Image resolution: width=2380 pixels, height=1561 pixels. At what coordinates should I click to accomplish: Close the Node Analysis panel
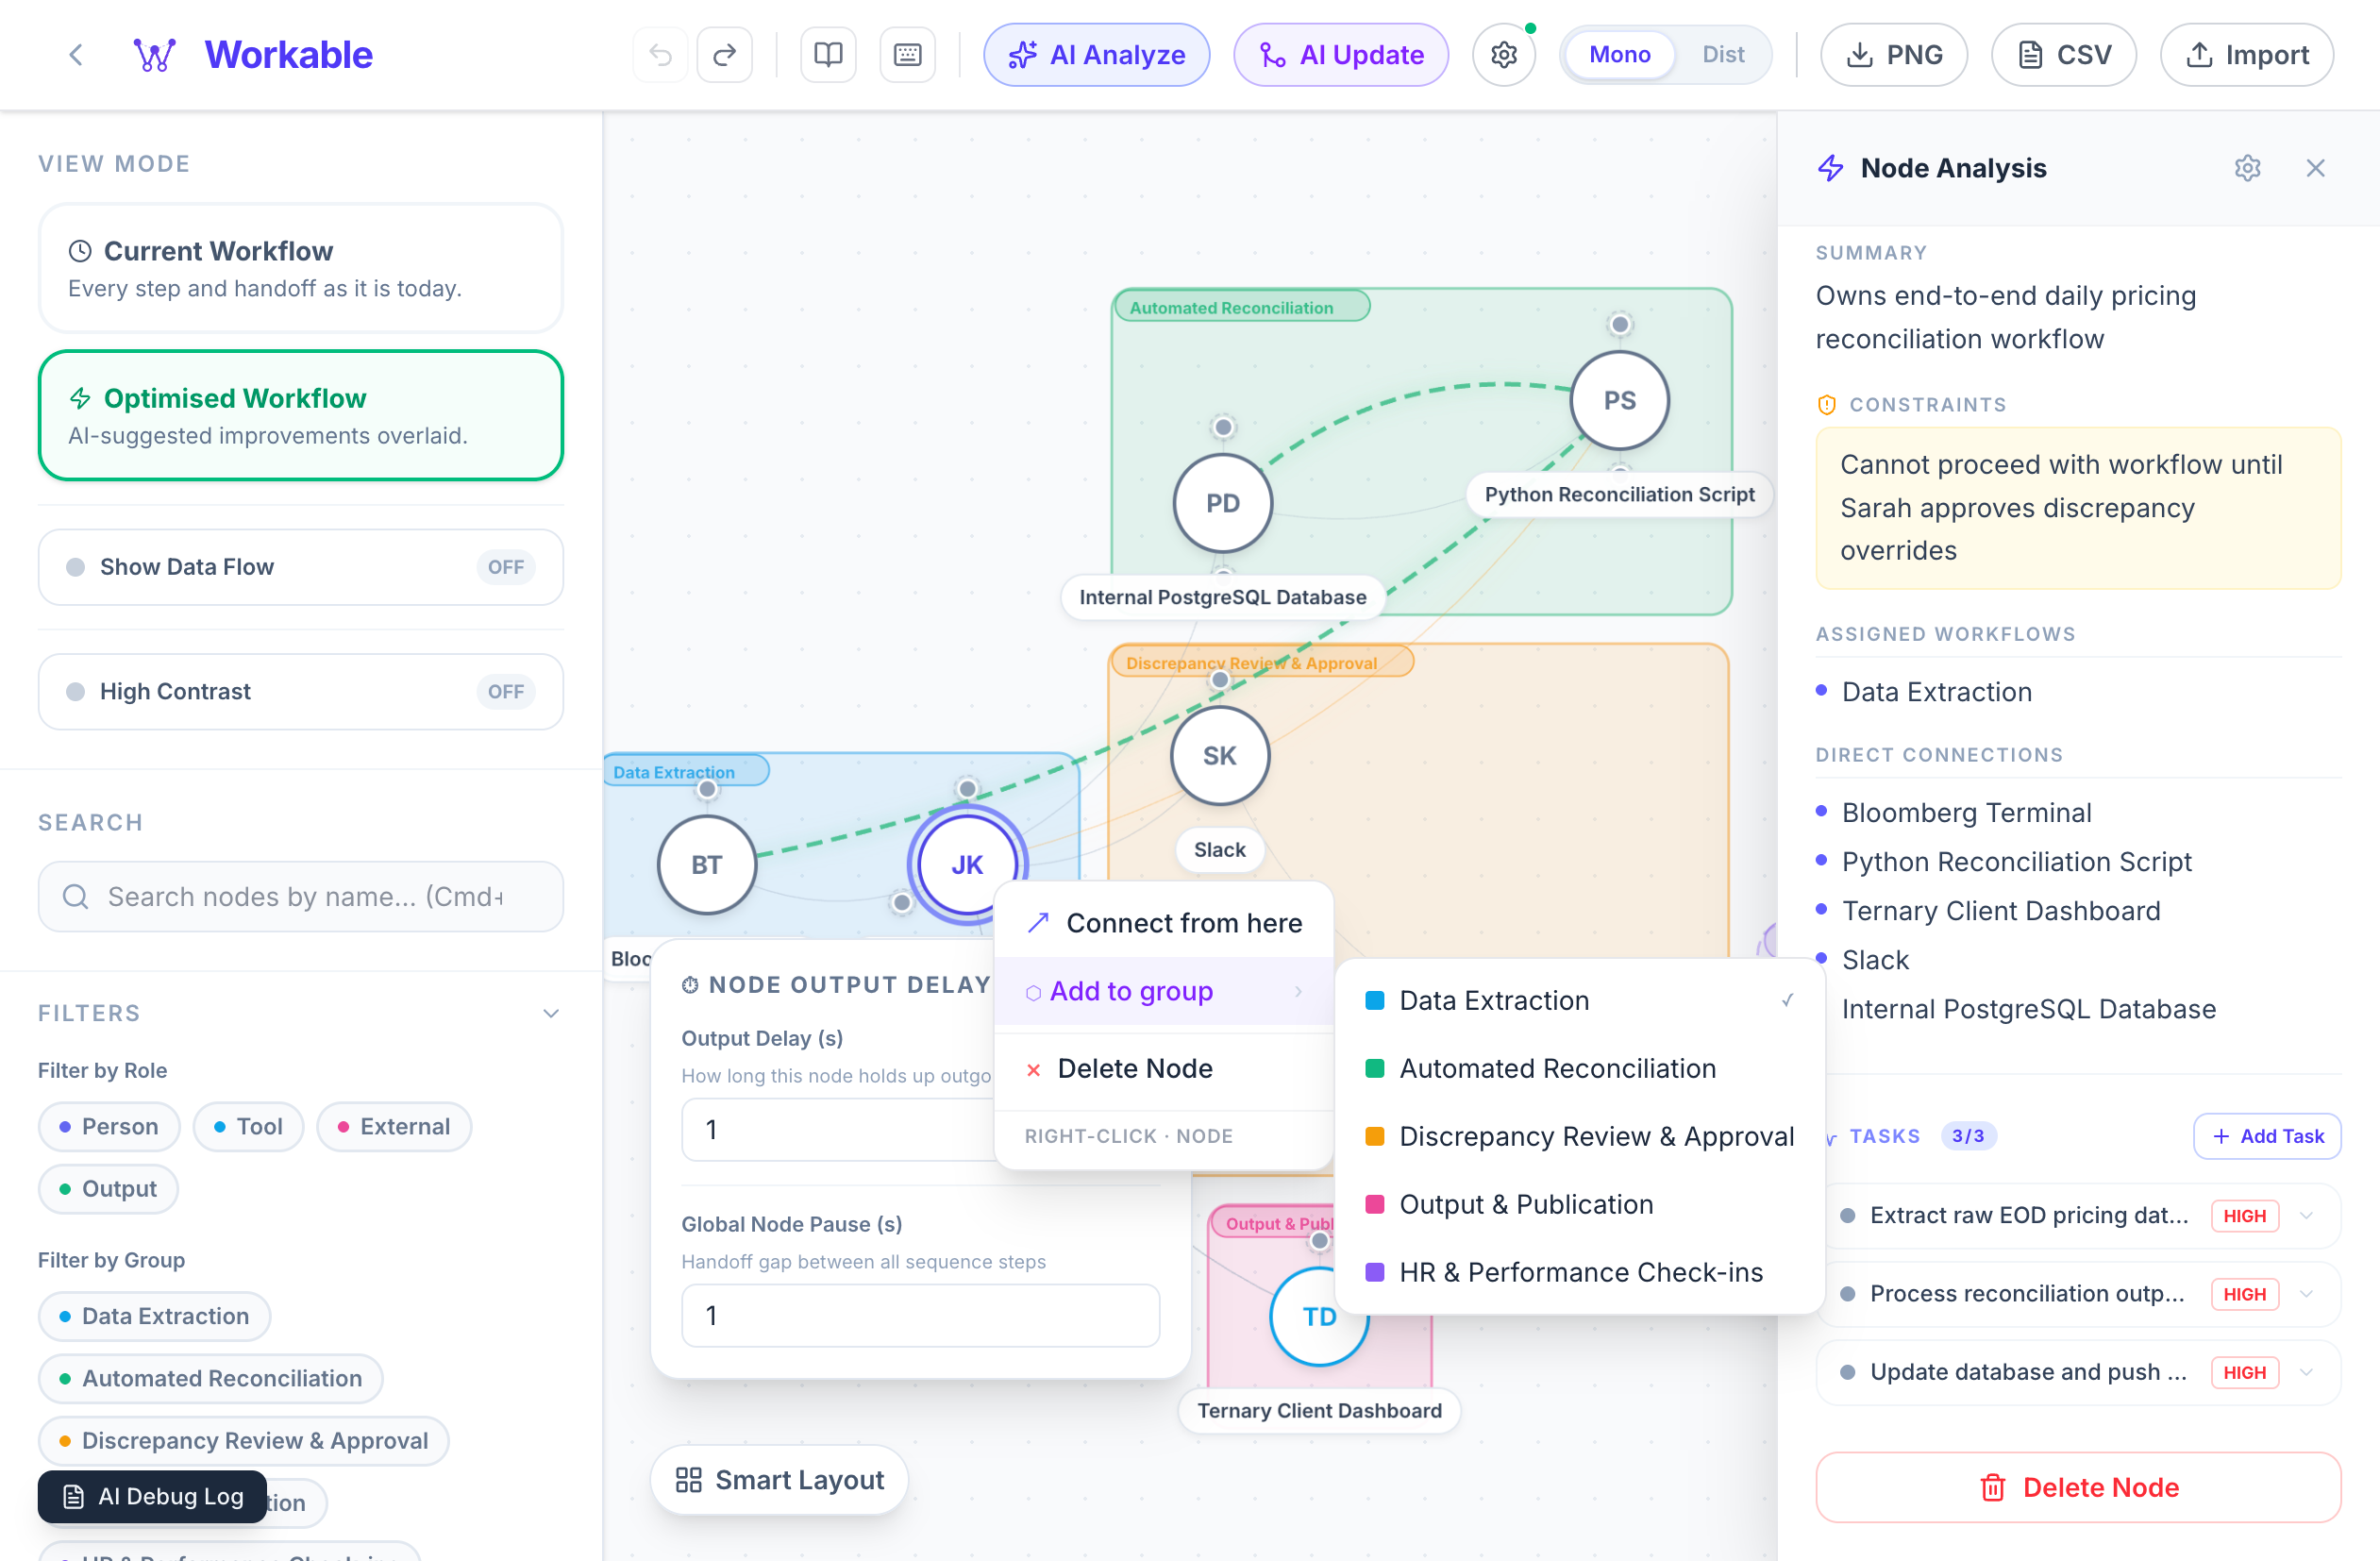tap(2315, 168)
